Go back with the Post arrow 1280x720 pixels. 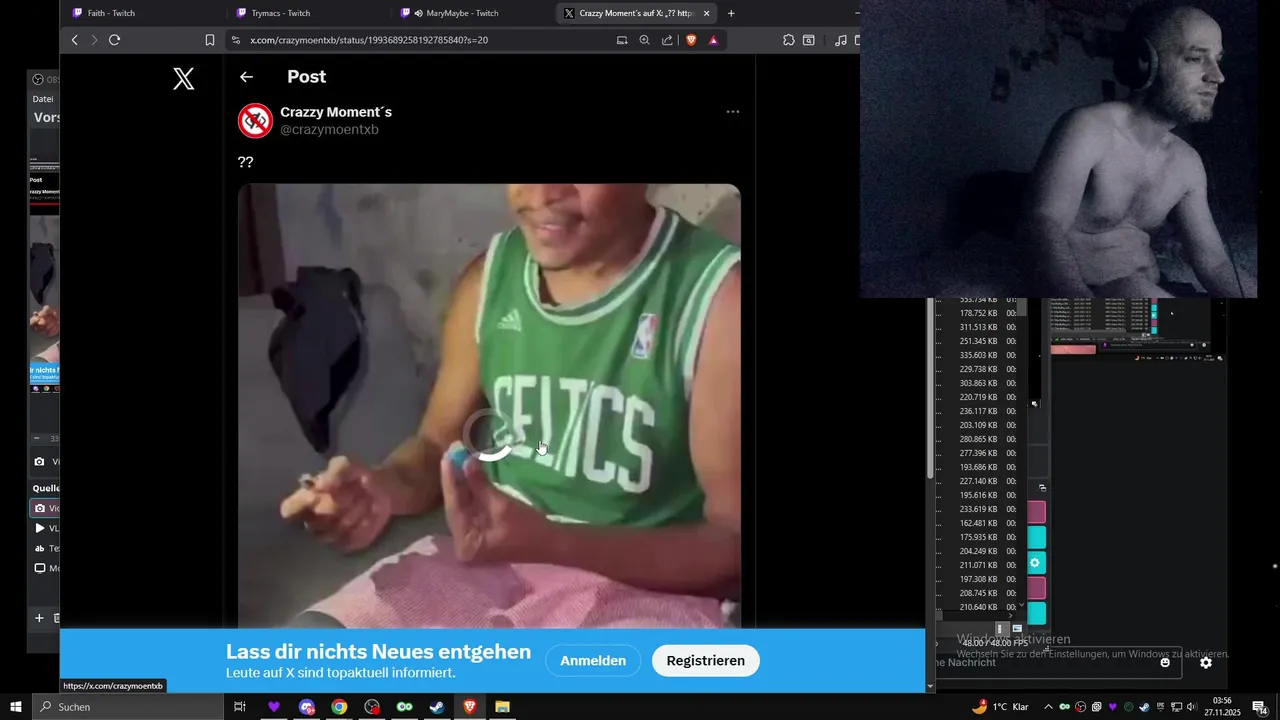click(x=246, y=77)
